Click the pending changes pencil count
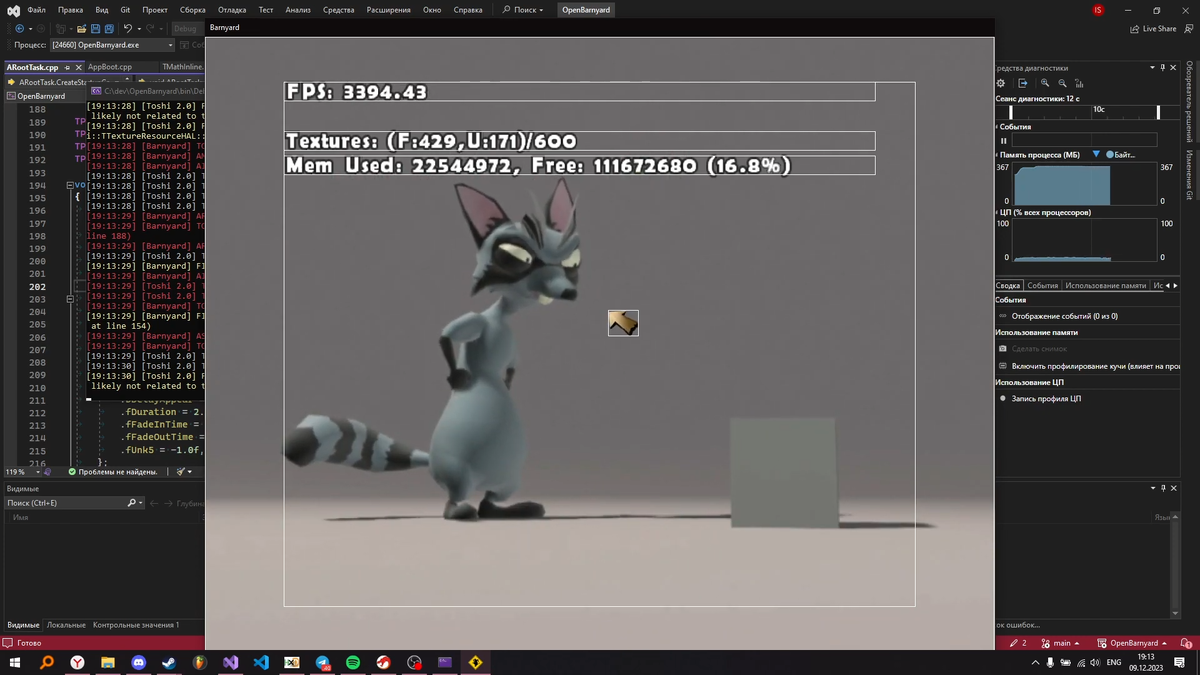 click(x=1018, y=643)
